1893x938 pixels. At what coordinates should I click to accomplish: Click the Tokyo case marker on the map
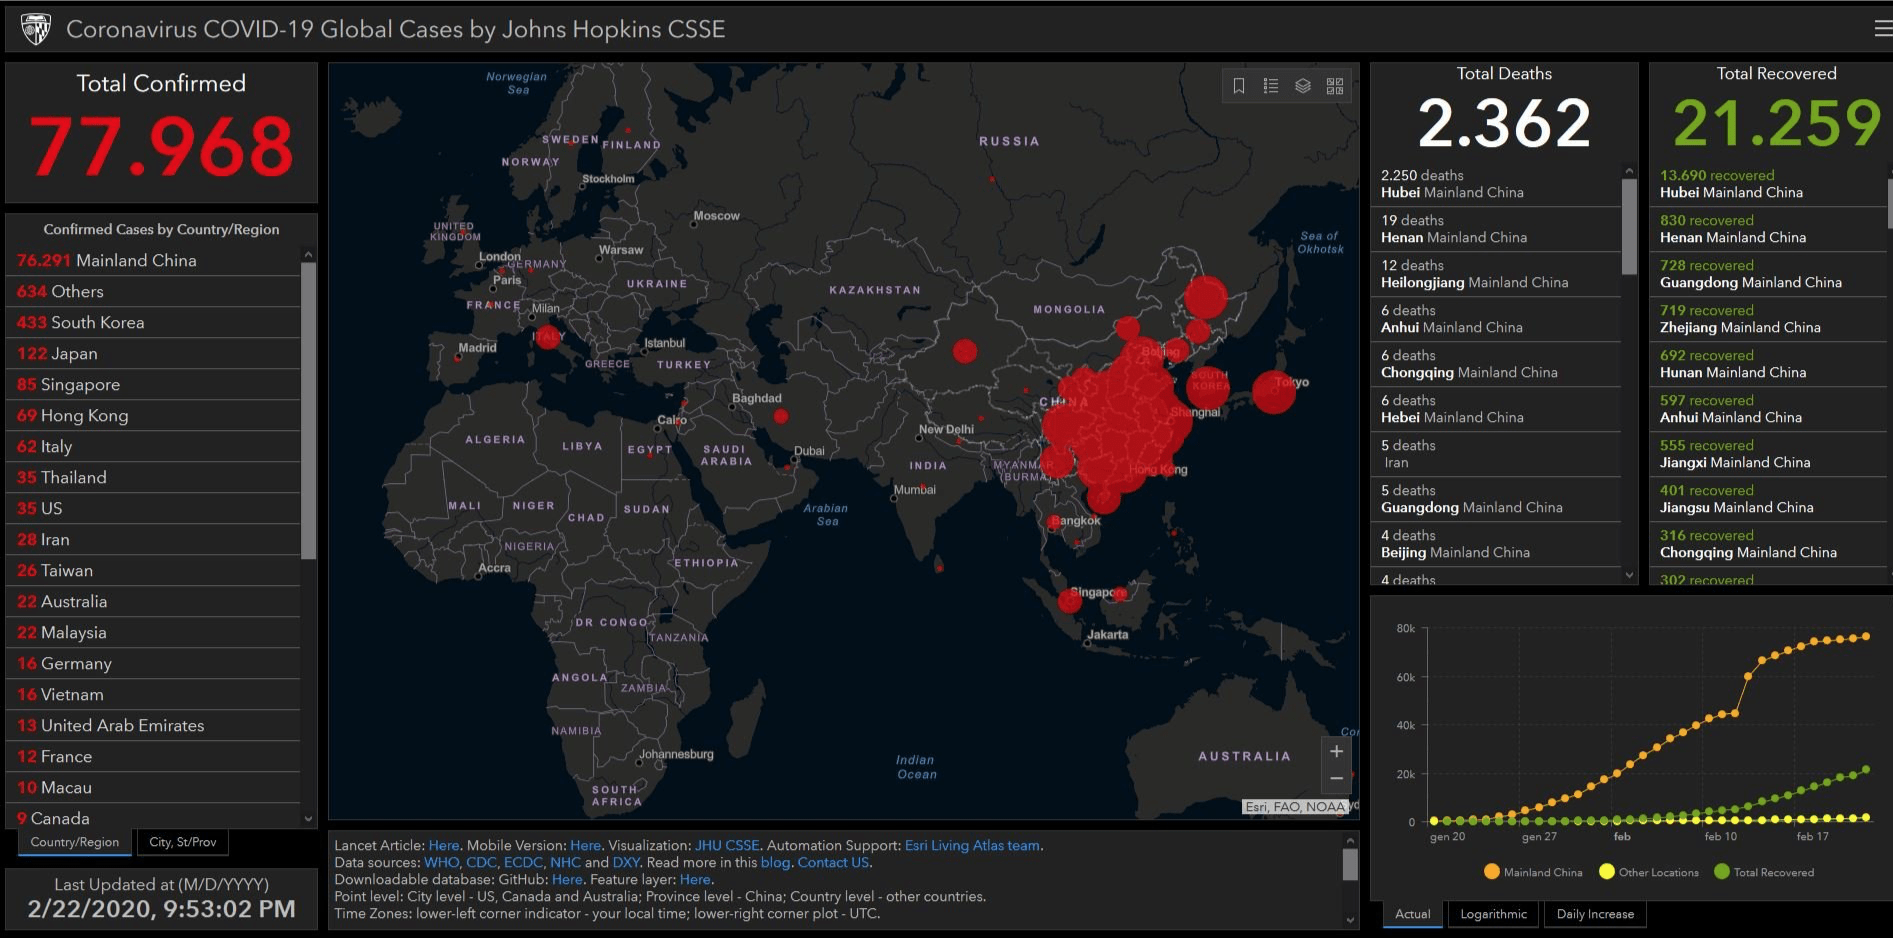(x=1274, y=391)
